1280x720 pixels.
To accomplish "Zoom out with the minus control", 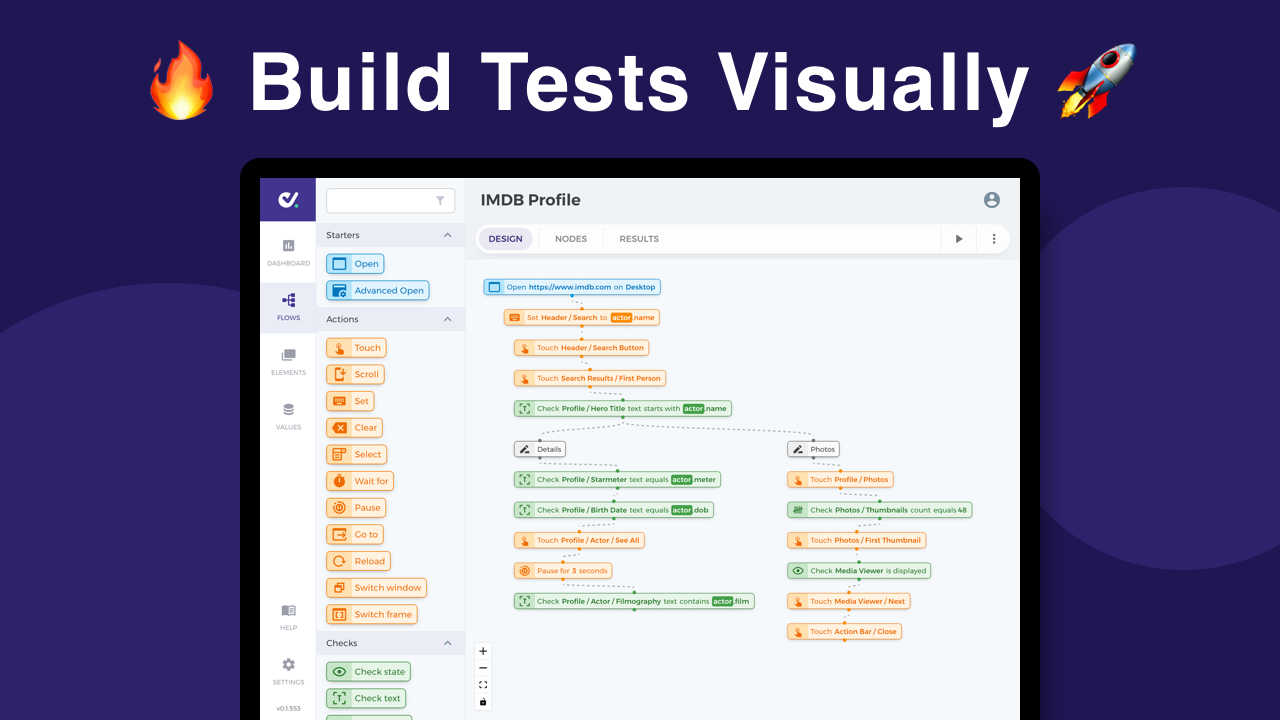I will pyautogui.click(x=483, y=668).
